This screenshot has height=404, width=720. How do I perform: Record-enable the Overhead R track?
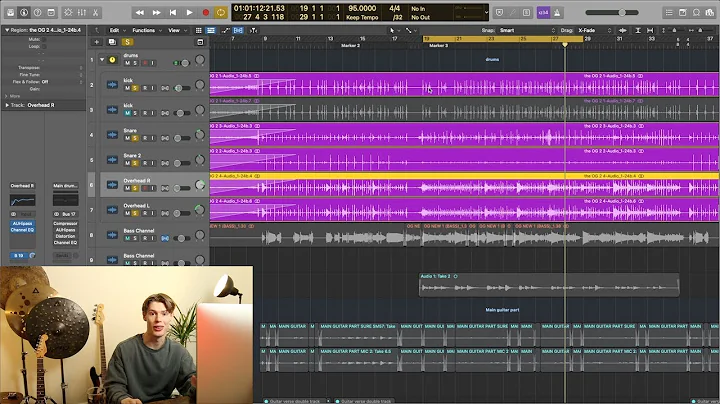[x=145, y=188]
